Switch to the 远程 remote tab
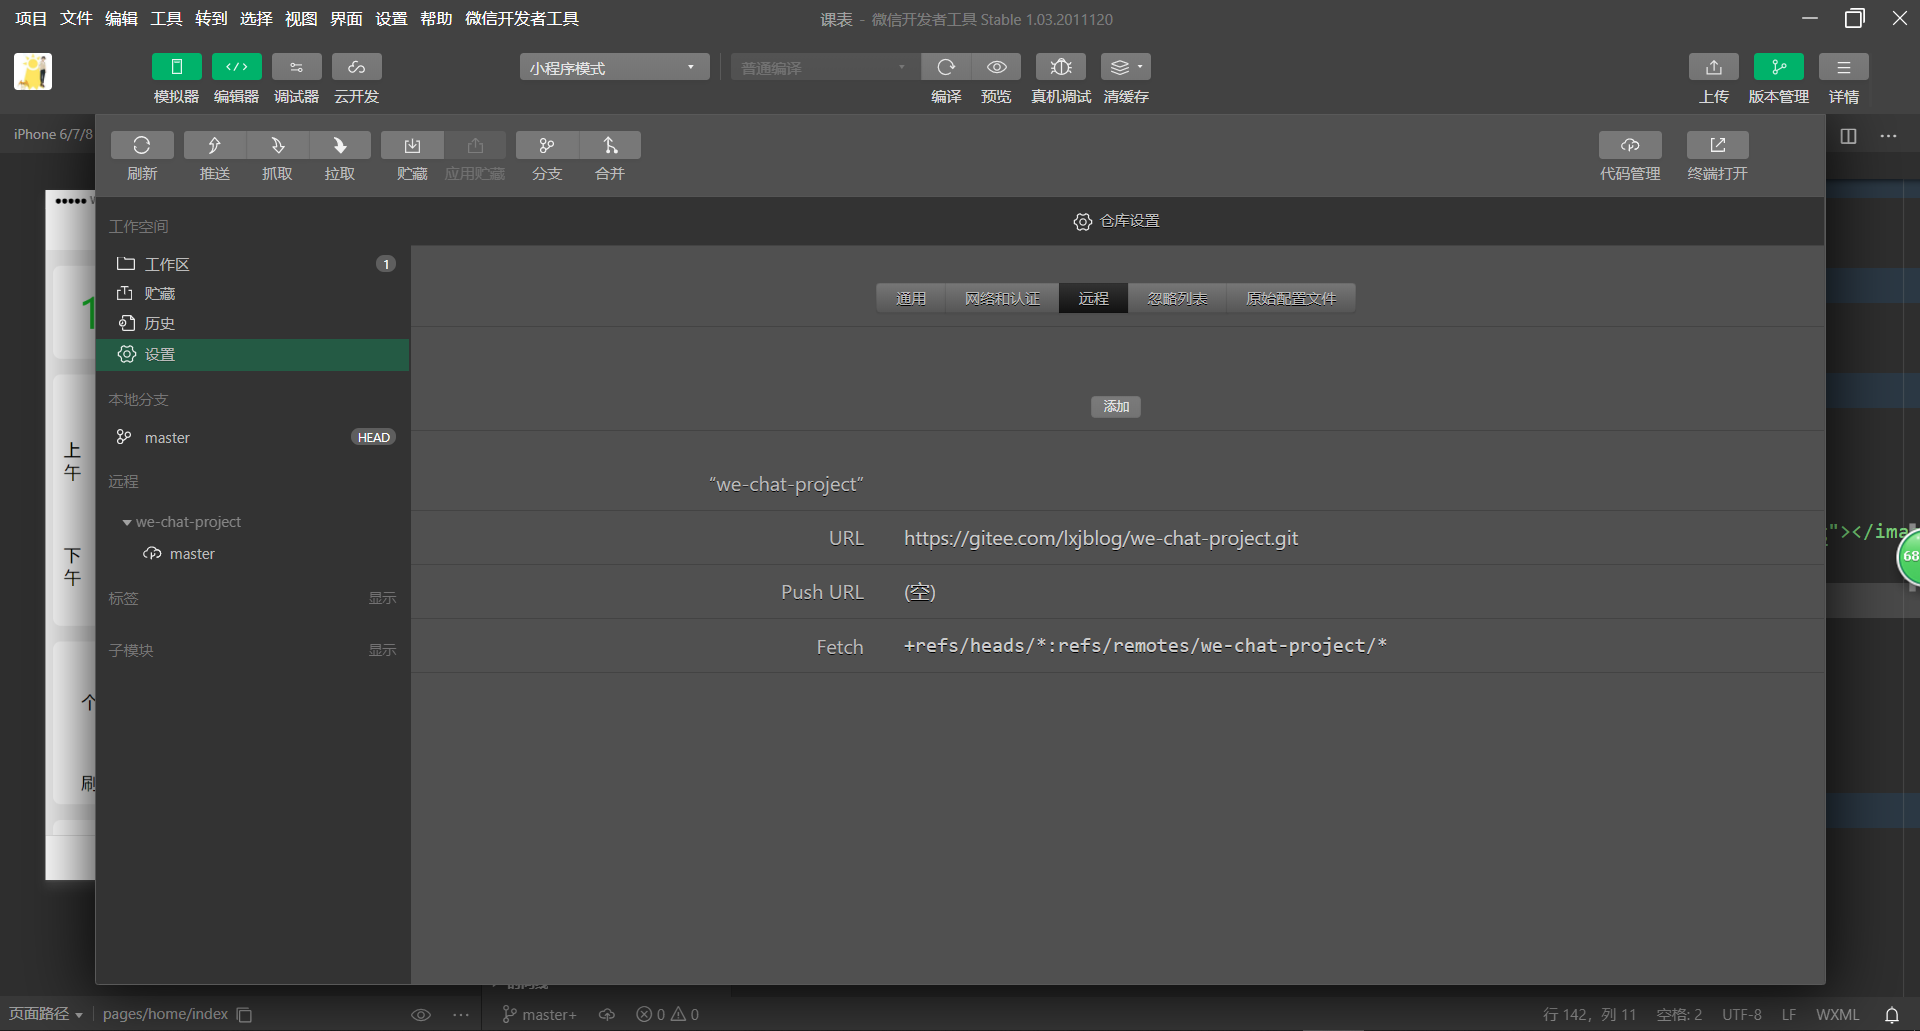 tap(1094, 298)
